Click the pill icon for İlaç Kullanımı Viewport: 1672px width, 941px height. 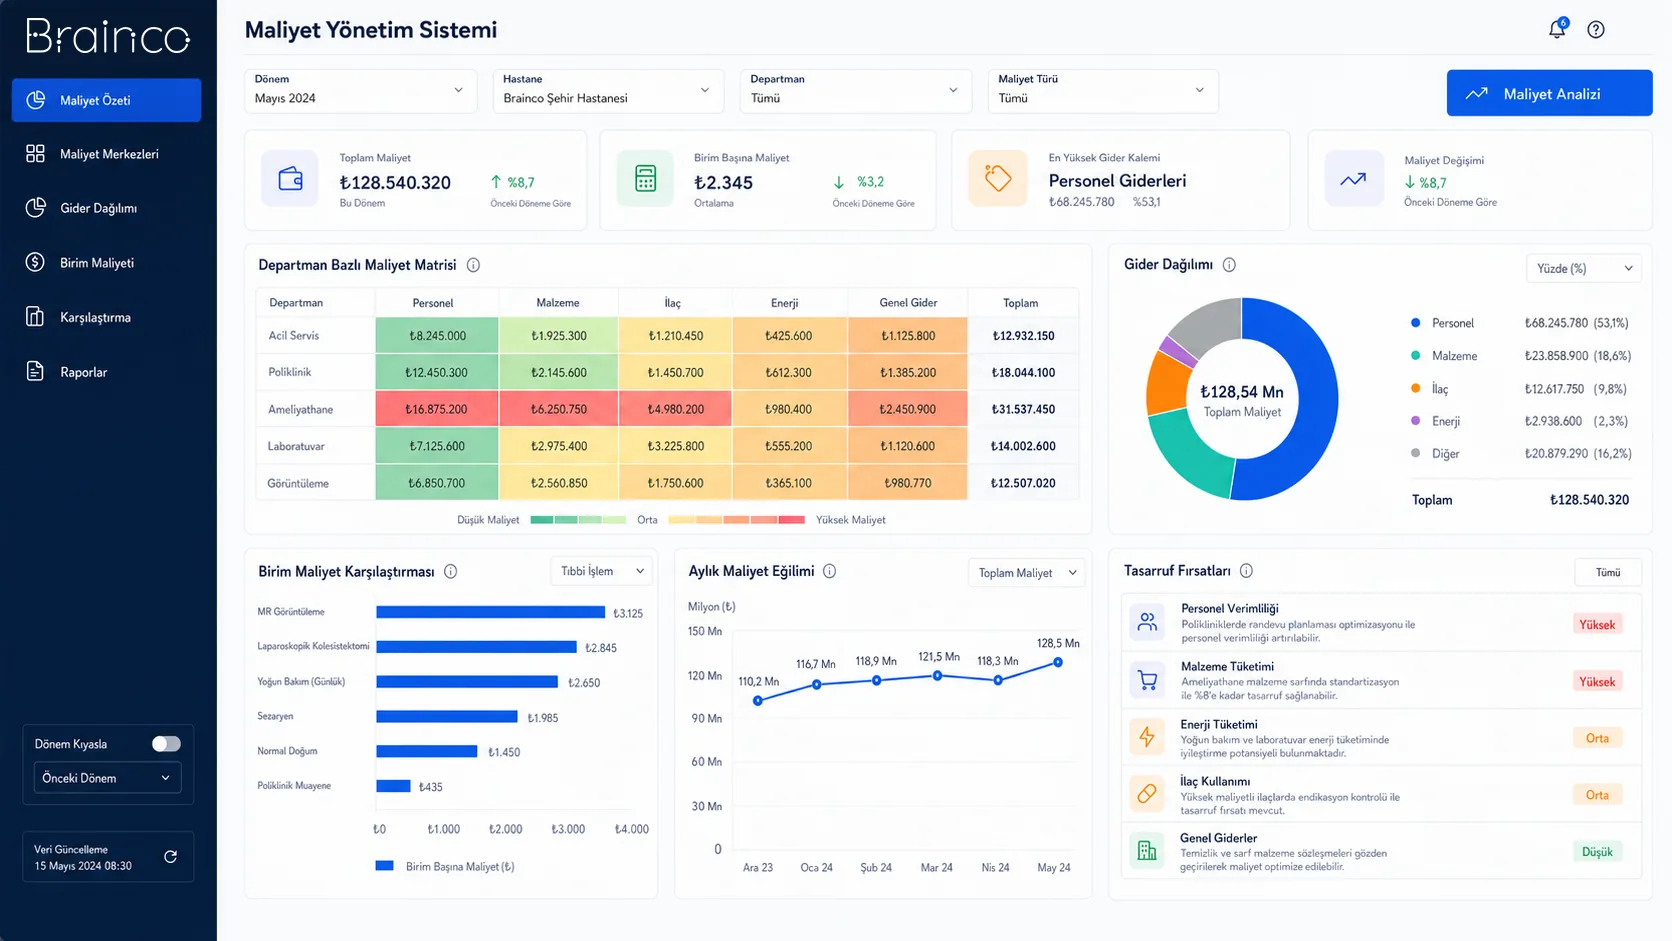tap(1147, 794)
